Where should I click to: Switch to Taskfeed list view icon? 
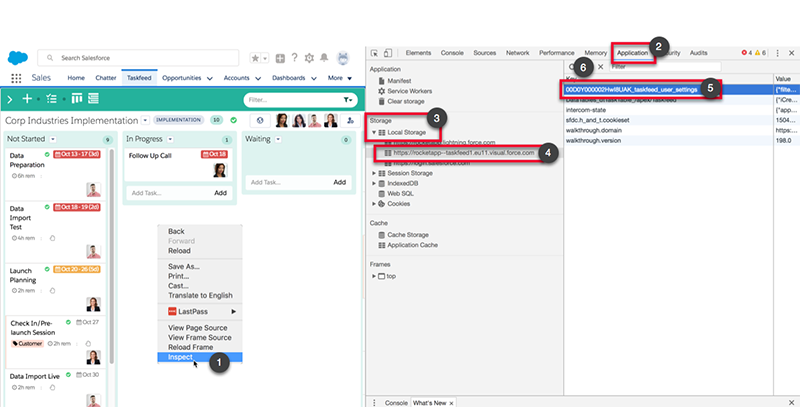(x=93, y=98)
